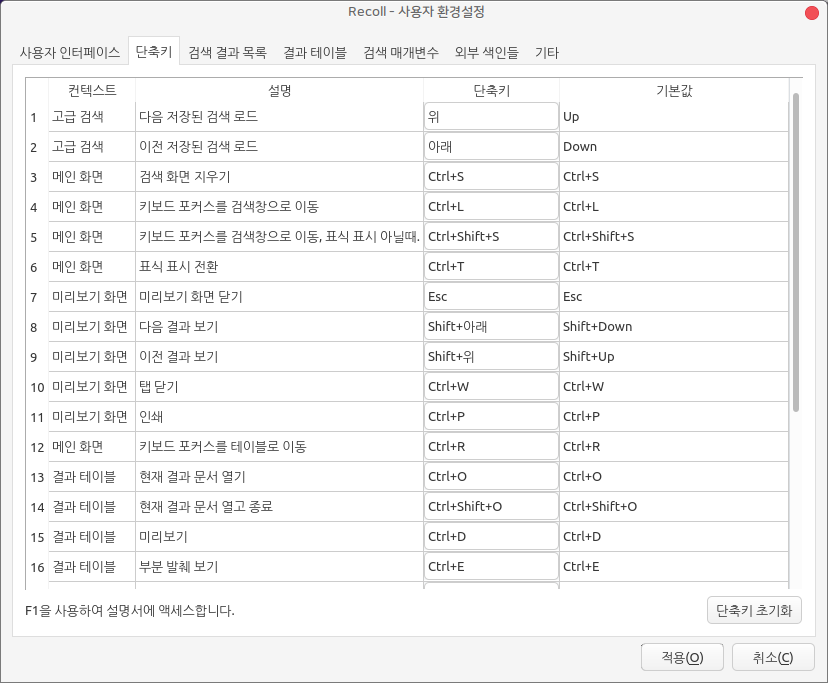This screenshot has width=828, height=683.
Task: Focus the Esc shortcut field for 미리보기 화면 닫기
Action: point(490,297)
